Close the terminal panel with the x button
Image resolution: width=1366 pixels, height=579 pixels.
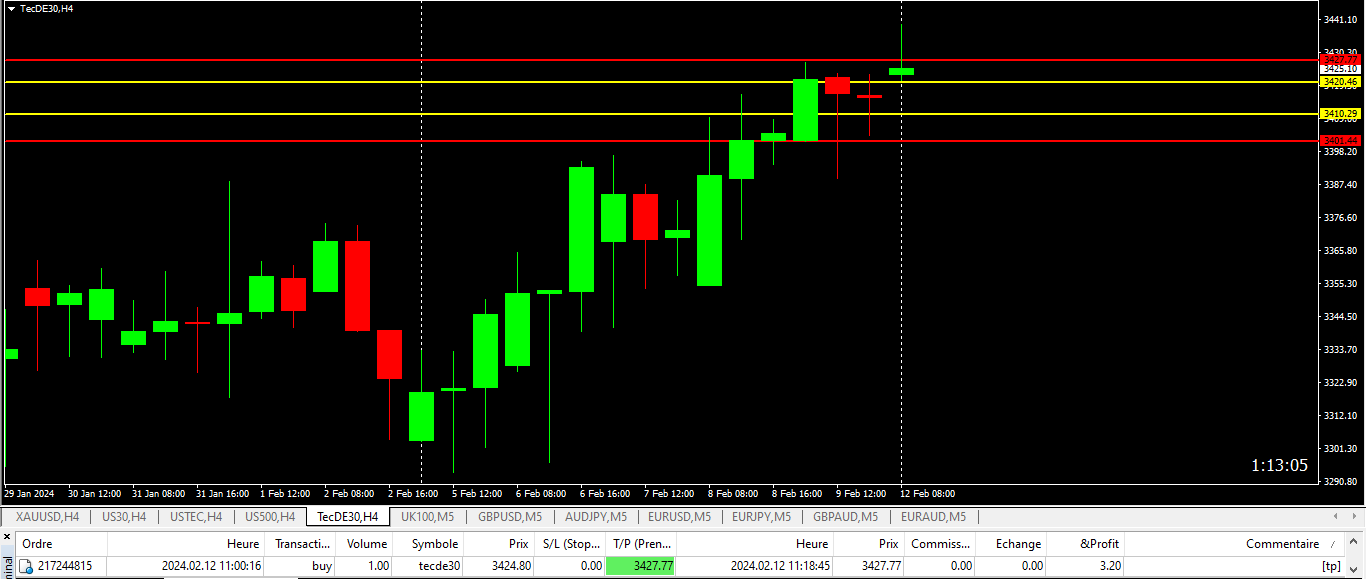(8, 538)
